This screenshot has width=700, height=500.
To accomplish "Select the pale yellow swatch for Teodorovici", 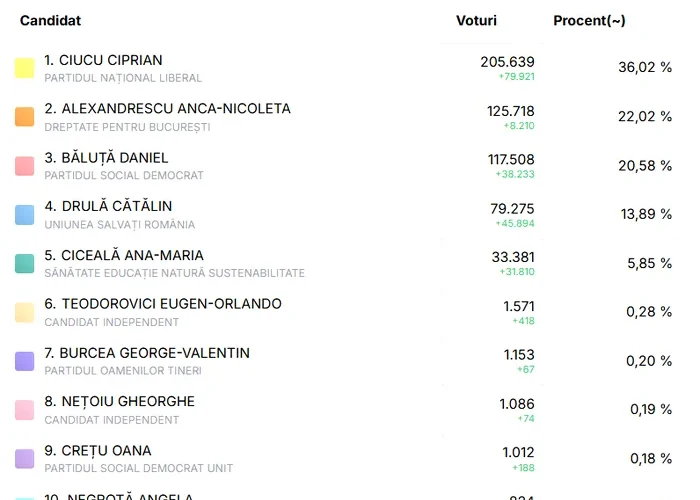I will 25,312.
